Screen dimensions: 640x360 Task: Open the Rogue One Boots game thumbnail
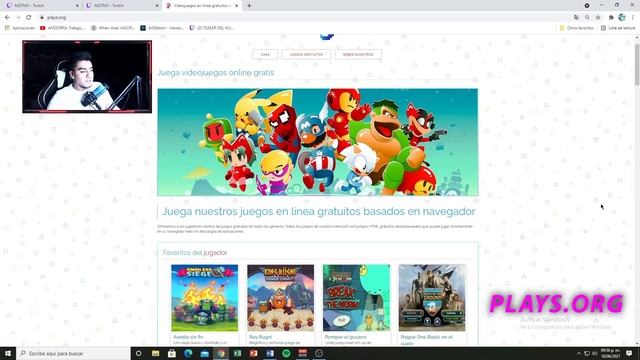tap(432, 298)
